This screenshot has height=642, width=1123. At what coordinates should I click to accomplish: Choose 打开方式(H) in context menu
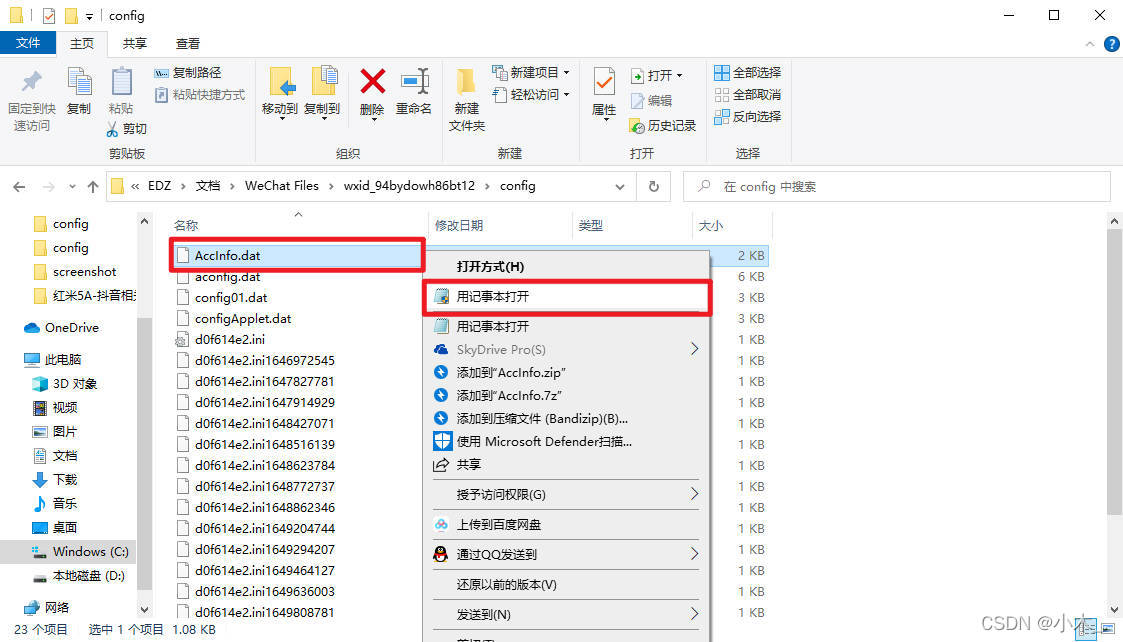(566, 267)
